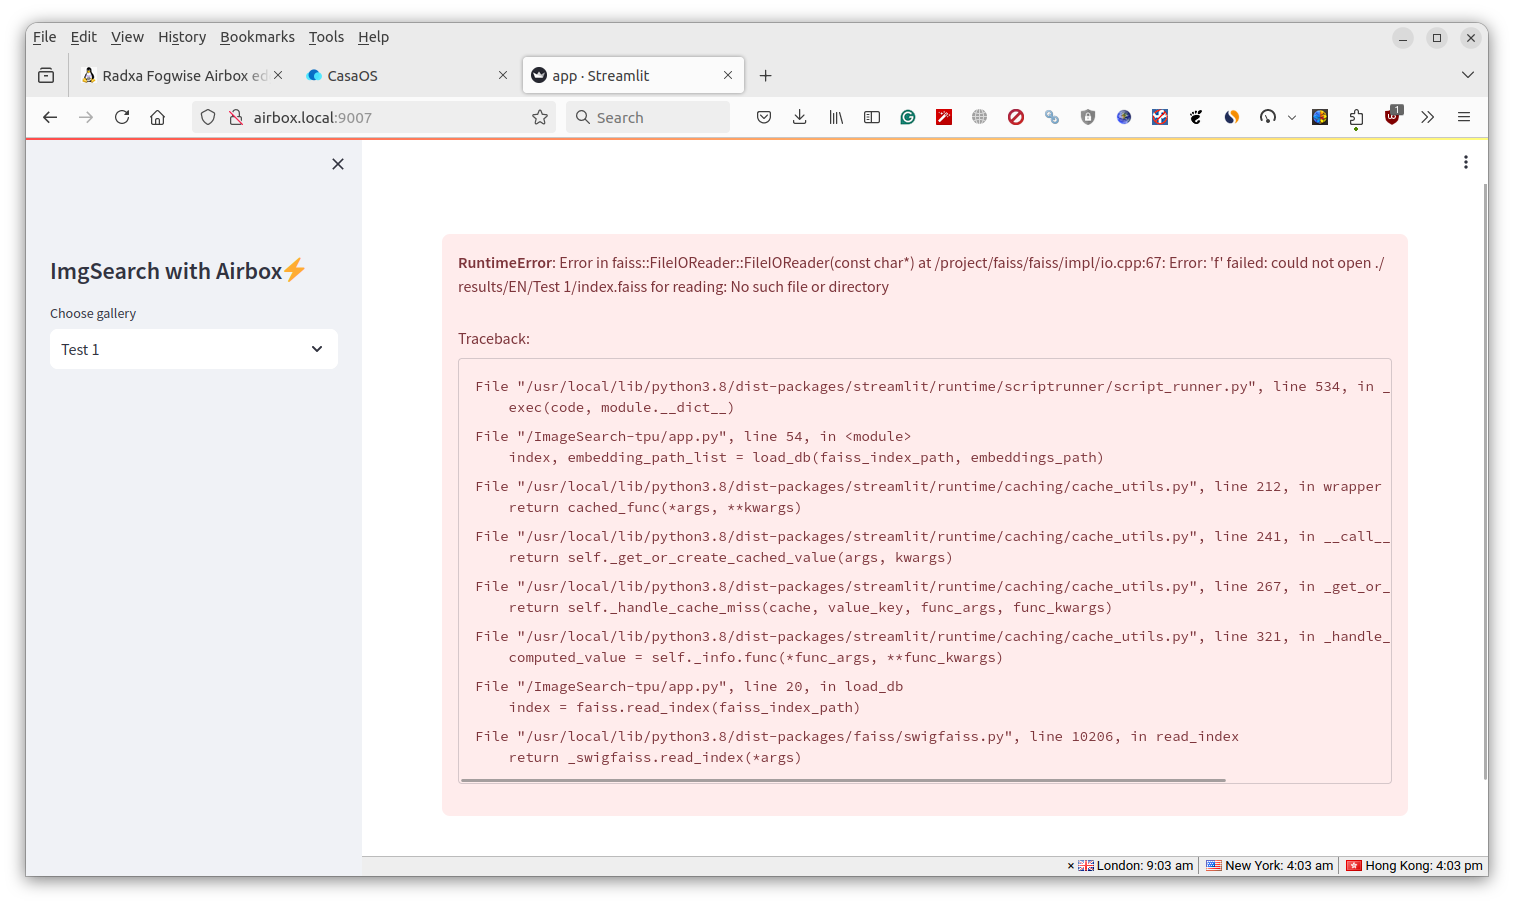Viewport: 1514px width, 905px height.
Task: Toggle the sidebar view icon
Action: [872, 117]
